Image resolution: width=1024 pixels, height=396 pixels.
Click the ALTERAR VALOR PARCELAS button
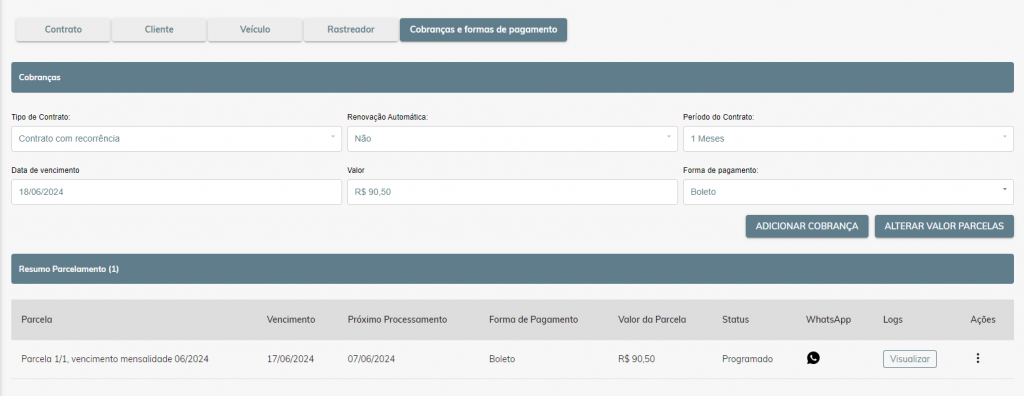944,226
